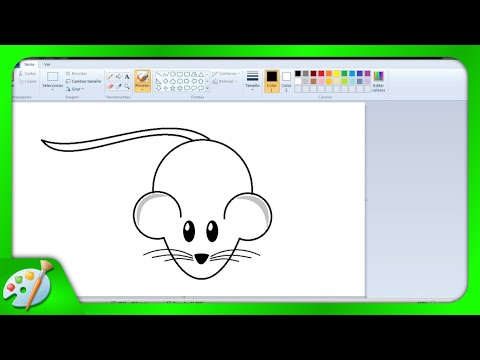480x360 pixels.
Task: Click the Pinceles brush icon
Action: [x=142, y=77]
